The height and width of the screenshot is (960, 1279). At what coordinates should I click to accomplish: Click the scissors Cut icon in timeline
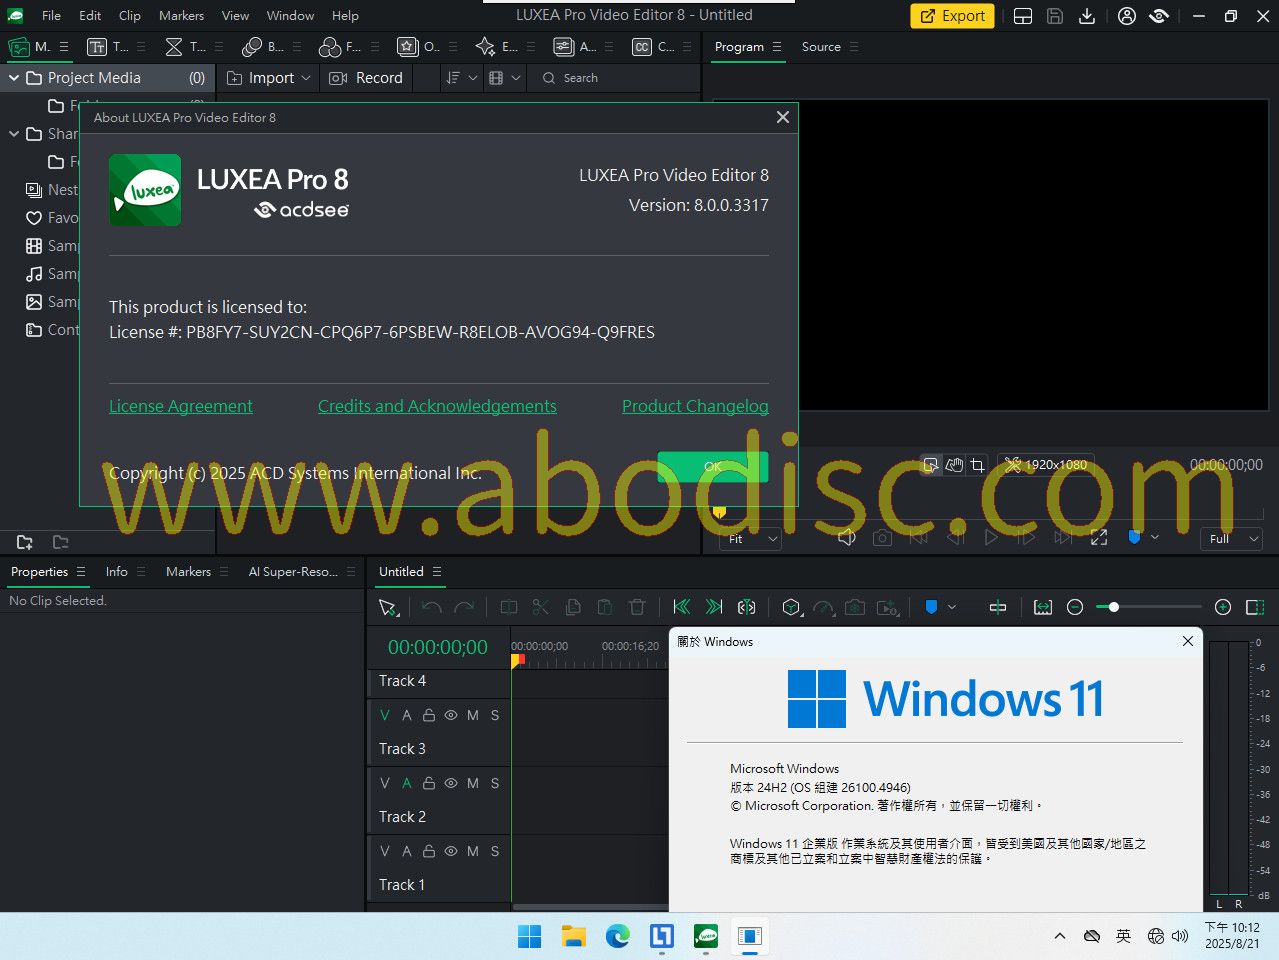point(541,607)
